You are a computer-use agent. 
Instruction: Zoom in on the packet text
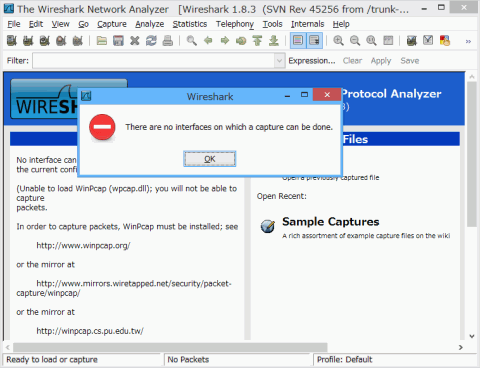point(338,41)
